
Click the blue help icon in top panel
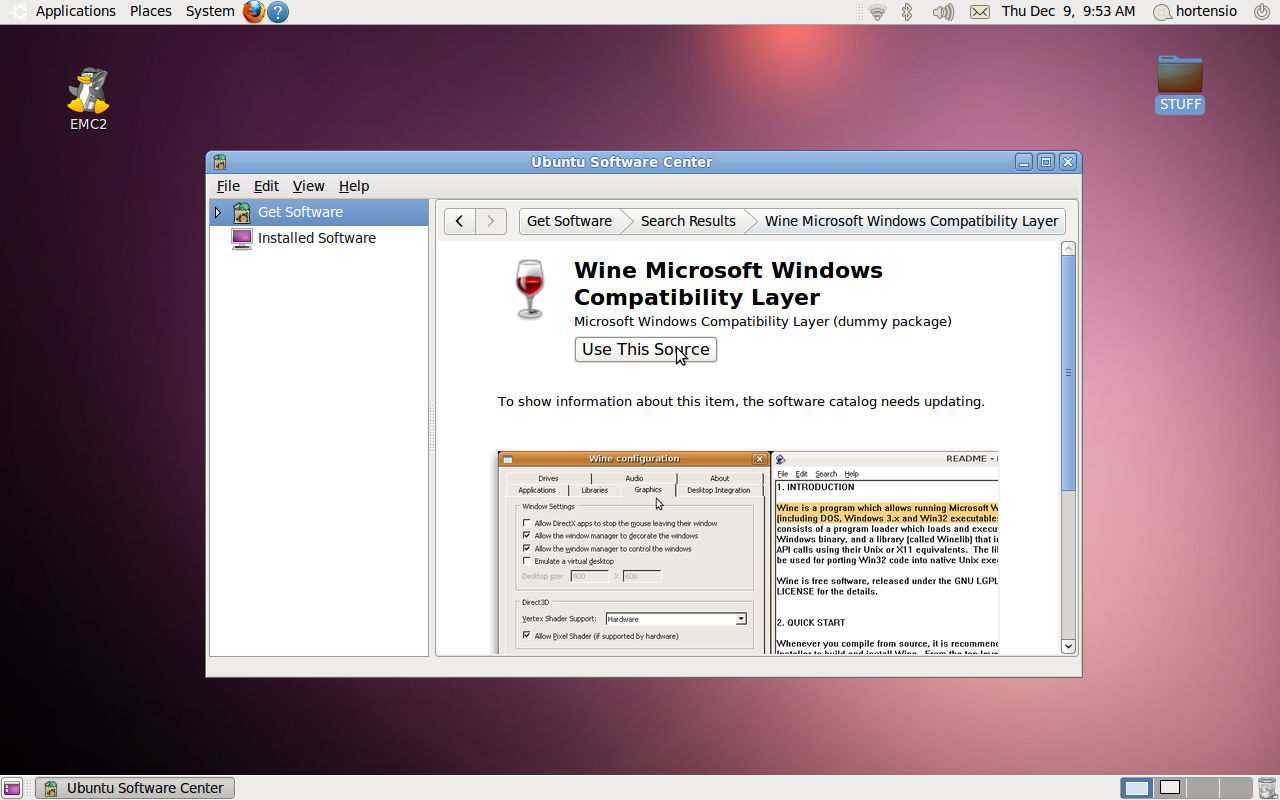click(278, 12)
